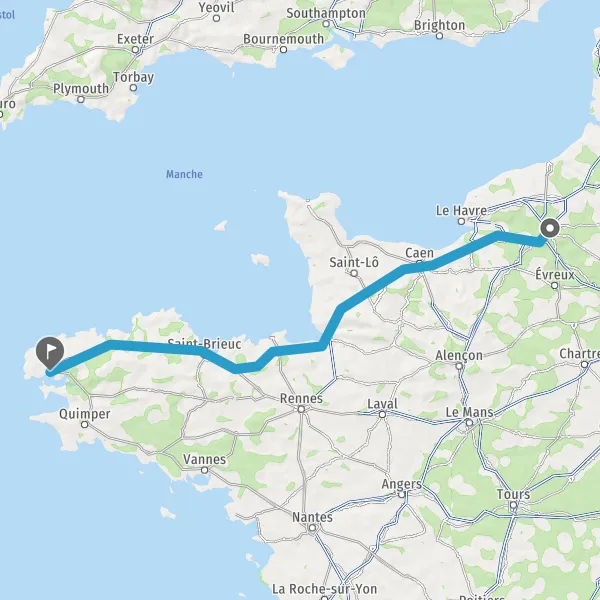600x600 pixels.
Task: Click the flag destination marker near Brest
Action: [x=50, y=352]
